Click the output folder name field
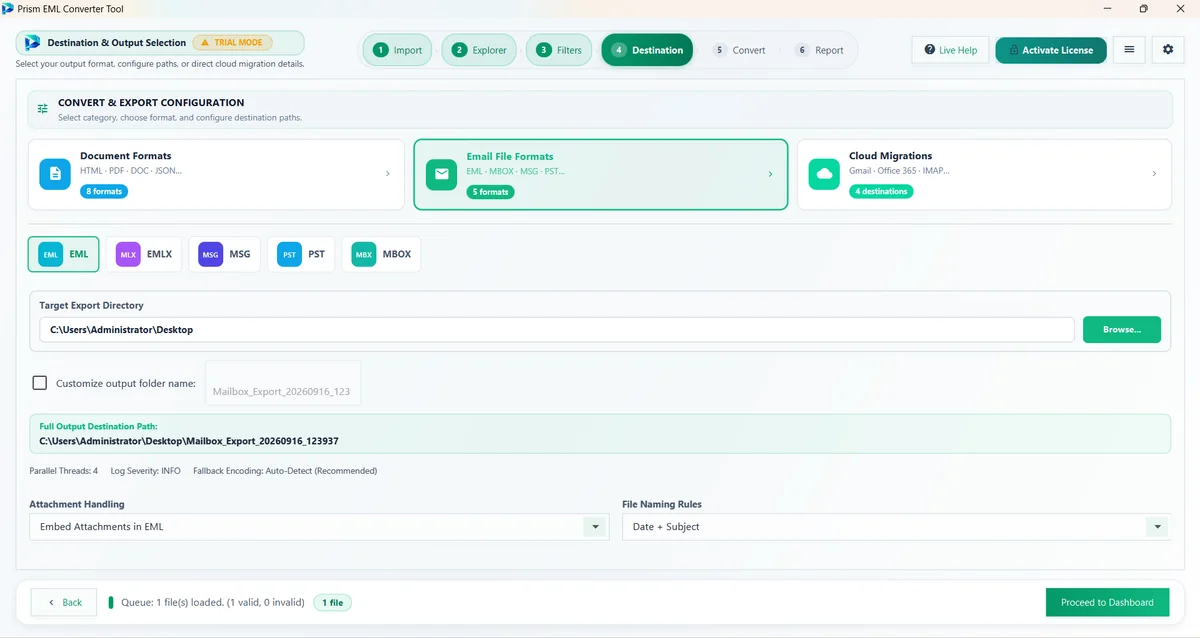The height and width of the screenshot is (638, 1200). point(283,383)
